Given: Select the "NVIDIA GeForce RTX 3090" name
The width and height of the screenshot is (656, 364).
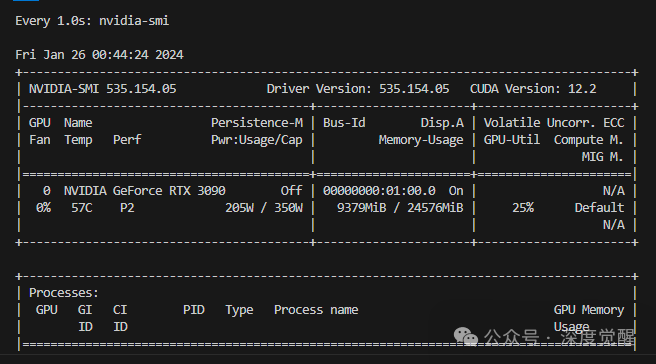Looking at the screenshot, I should 145,191.
